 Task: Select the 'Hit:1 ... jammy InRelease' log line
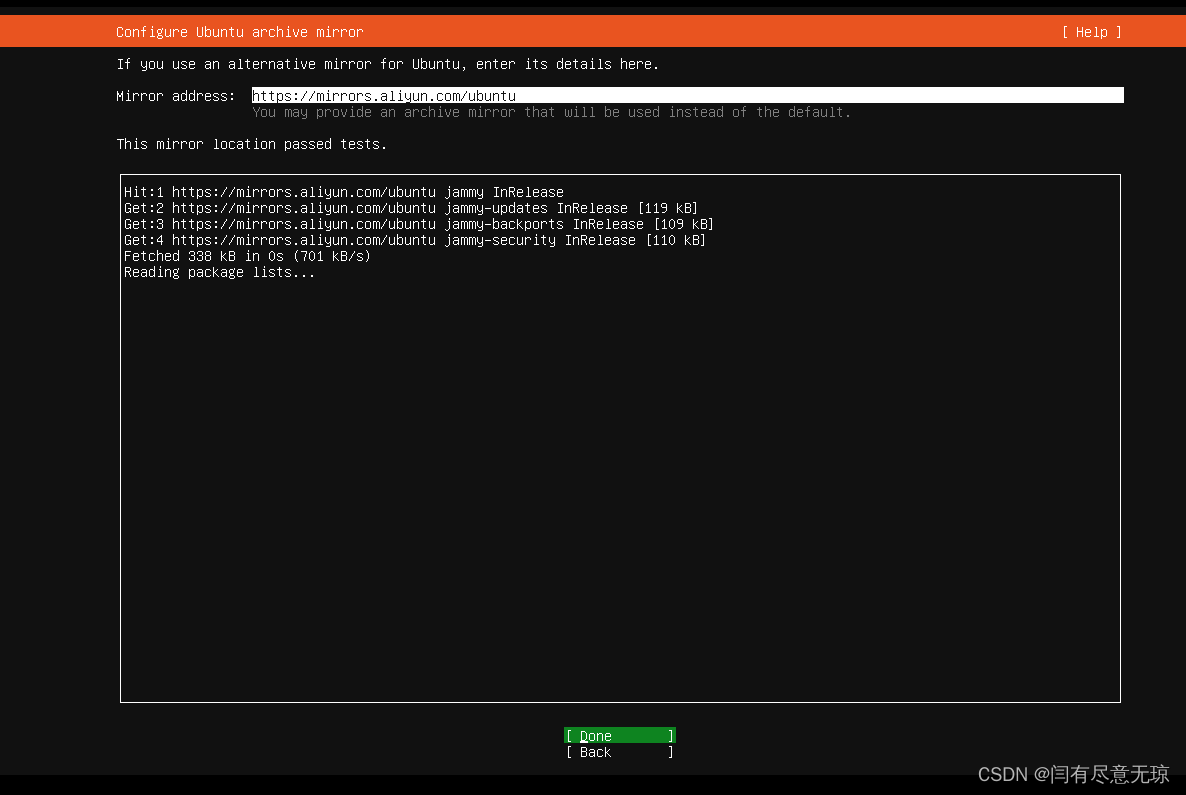pos(343,192)
